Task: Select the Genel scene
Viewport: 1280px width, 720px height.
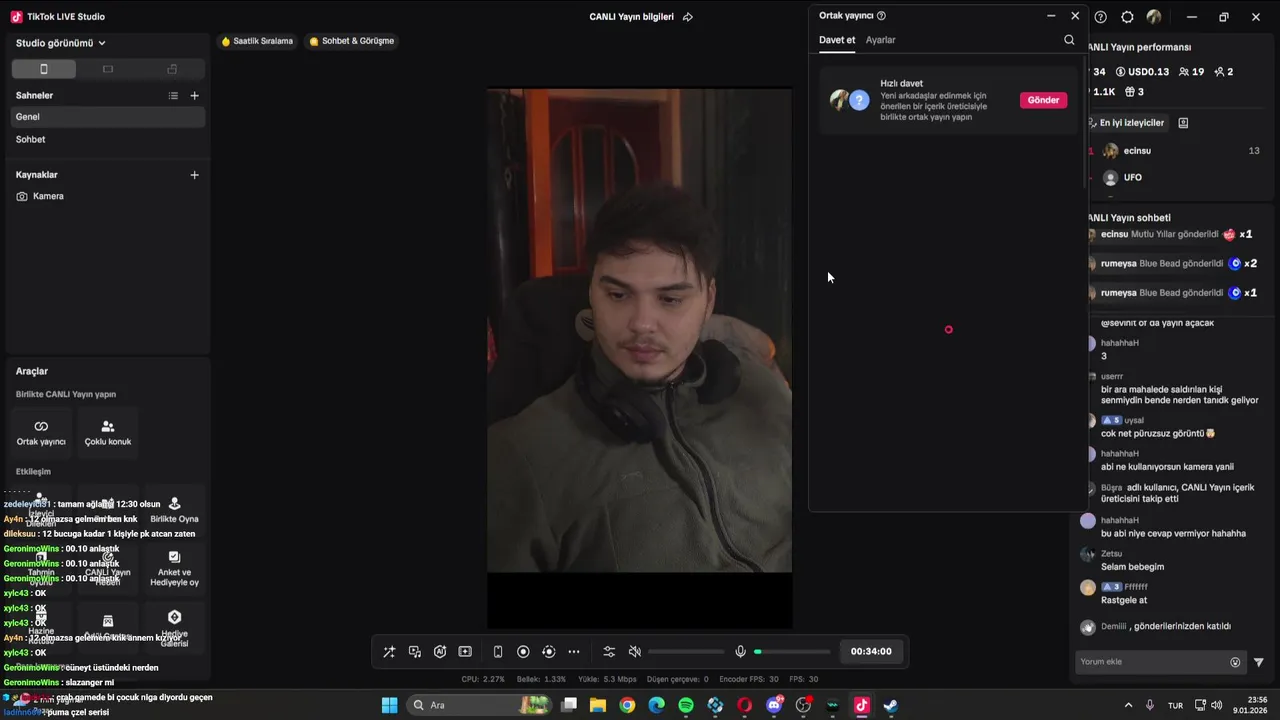Action: pyautogui.click(x=107, y=117)
